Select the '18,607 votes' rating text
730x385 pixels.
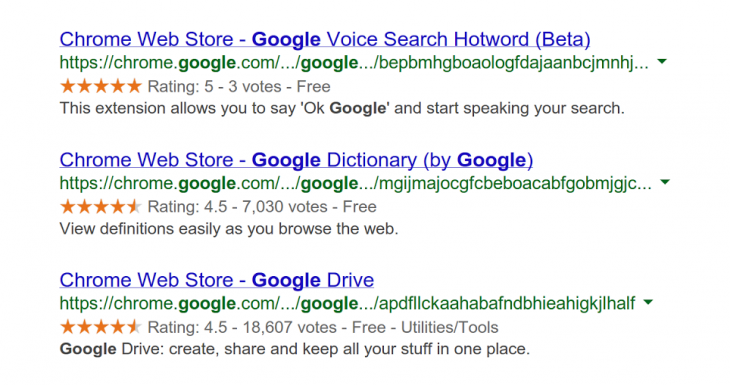tap(290, 327)
